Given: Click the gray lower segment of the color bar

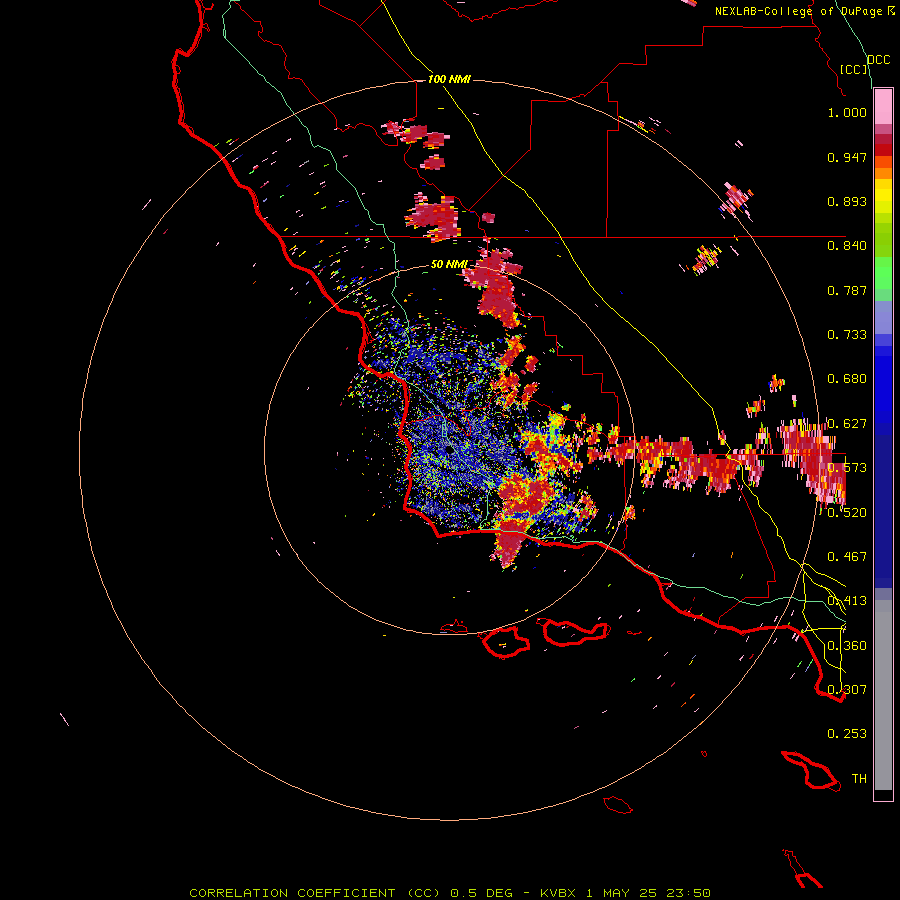Looking at the screenshot, I should (x=883, y=695).
